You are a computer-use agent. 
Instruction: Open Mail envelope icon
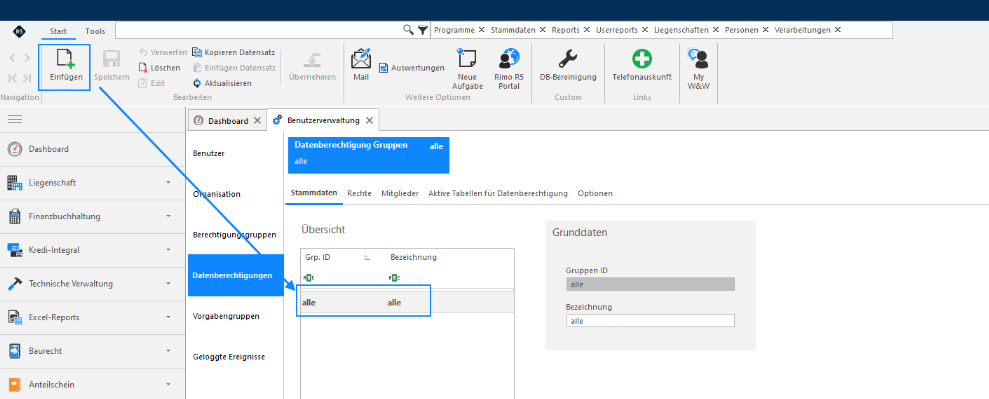click(361, 59)
